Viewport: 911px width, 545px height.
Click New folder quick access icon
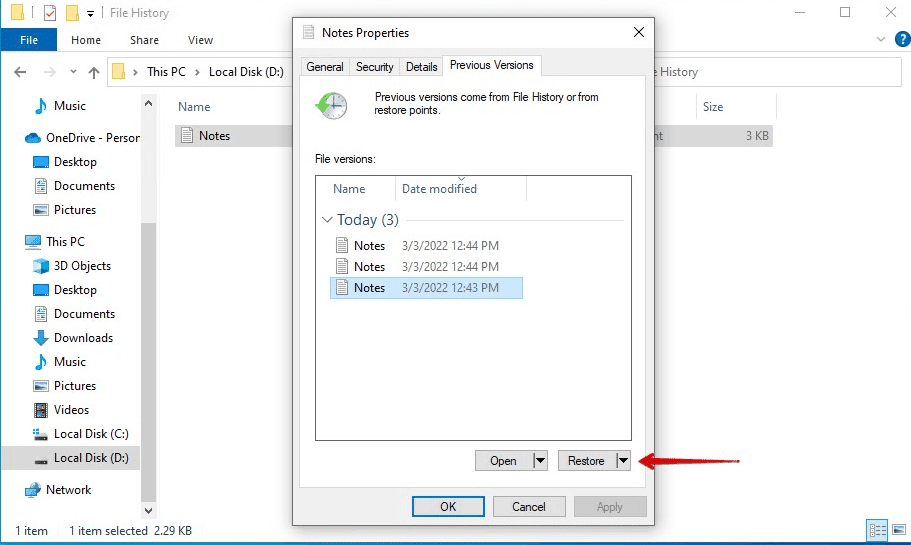point(73,13)
